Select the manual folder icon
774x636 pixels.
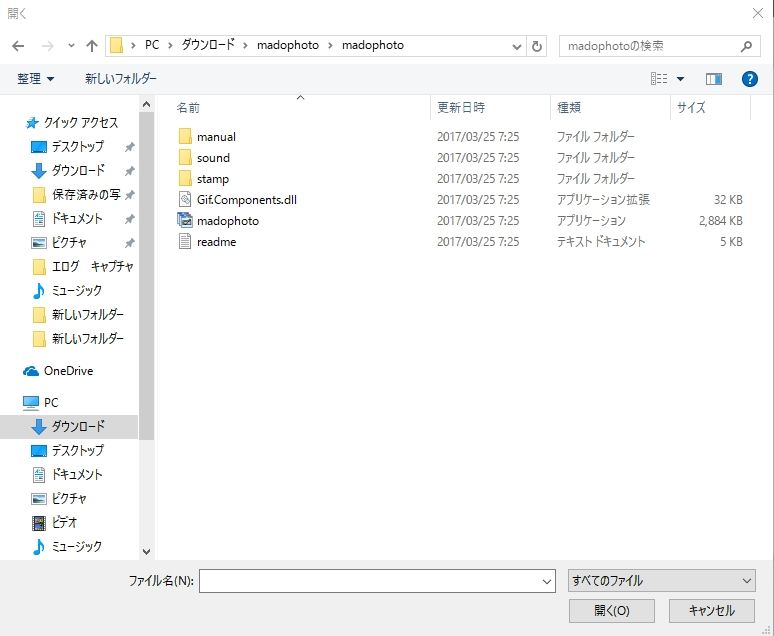tap(185, 136)
